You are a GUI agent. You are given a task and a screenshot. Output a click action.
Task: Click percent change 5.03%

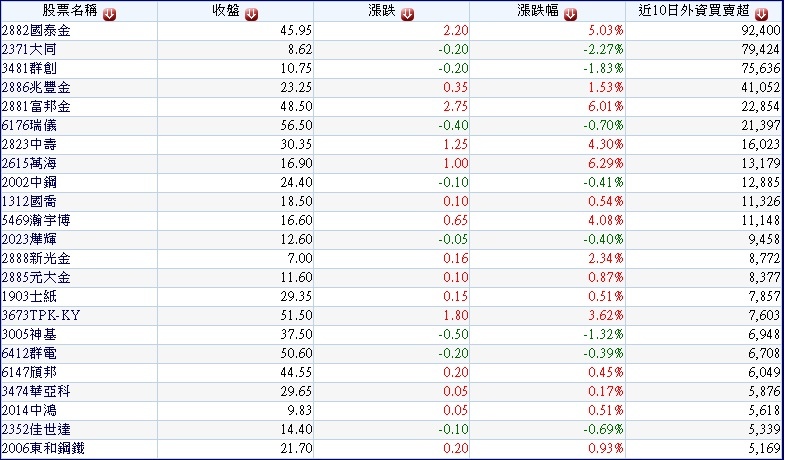point(606,31)
